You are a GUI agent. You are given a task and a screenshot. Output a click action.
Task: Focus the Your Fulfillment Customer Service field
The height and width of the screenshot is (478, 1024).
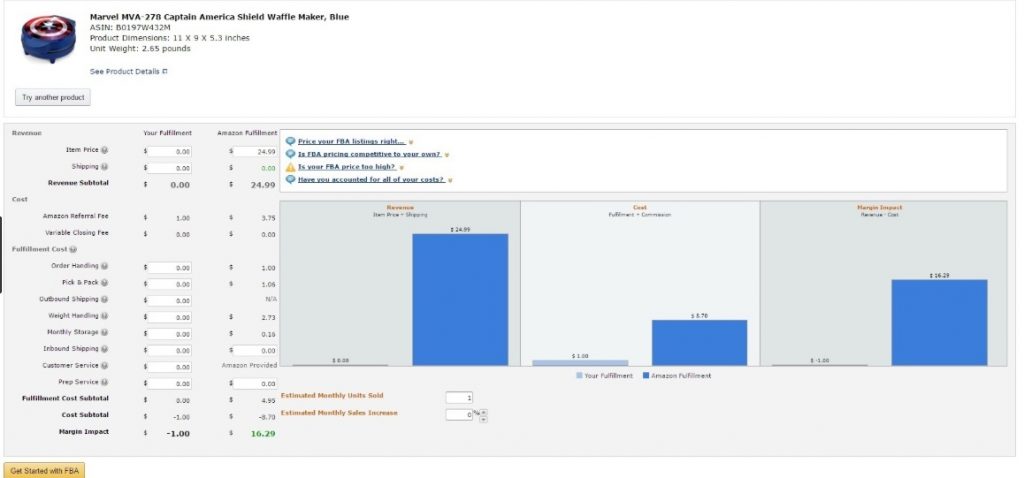click(x=169, y=367)
